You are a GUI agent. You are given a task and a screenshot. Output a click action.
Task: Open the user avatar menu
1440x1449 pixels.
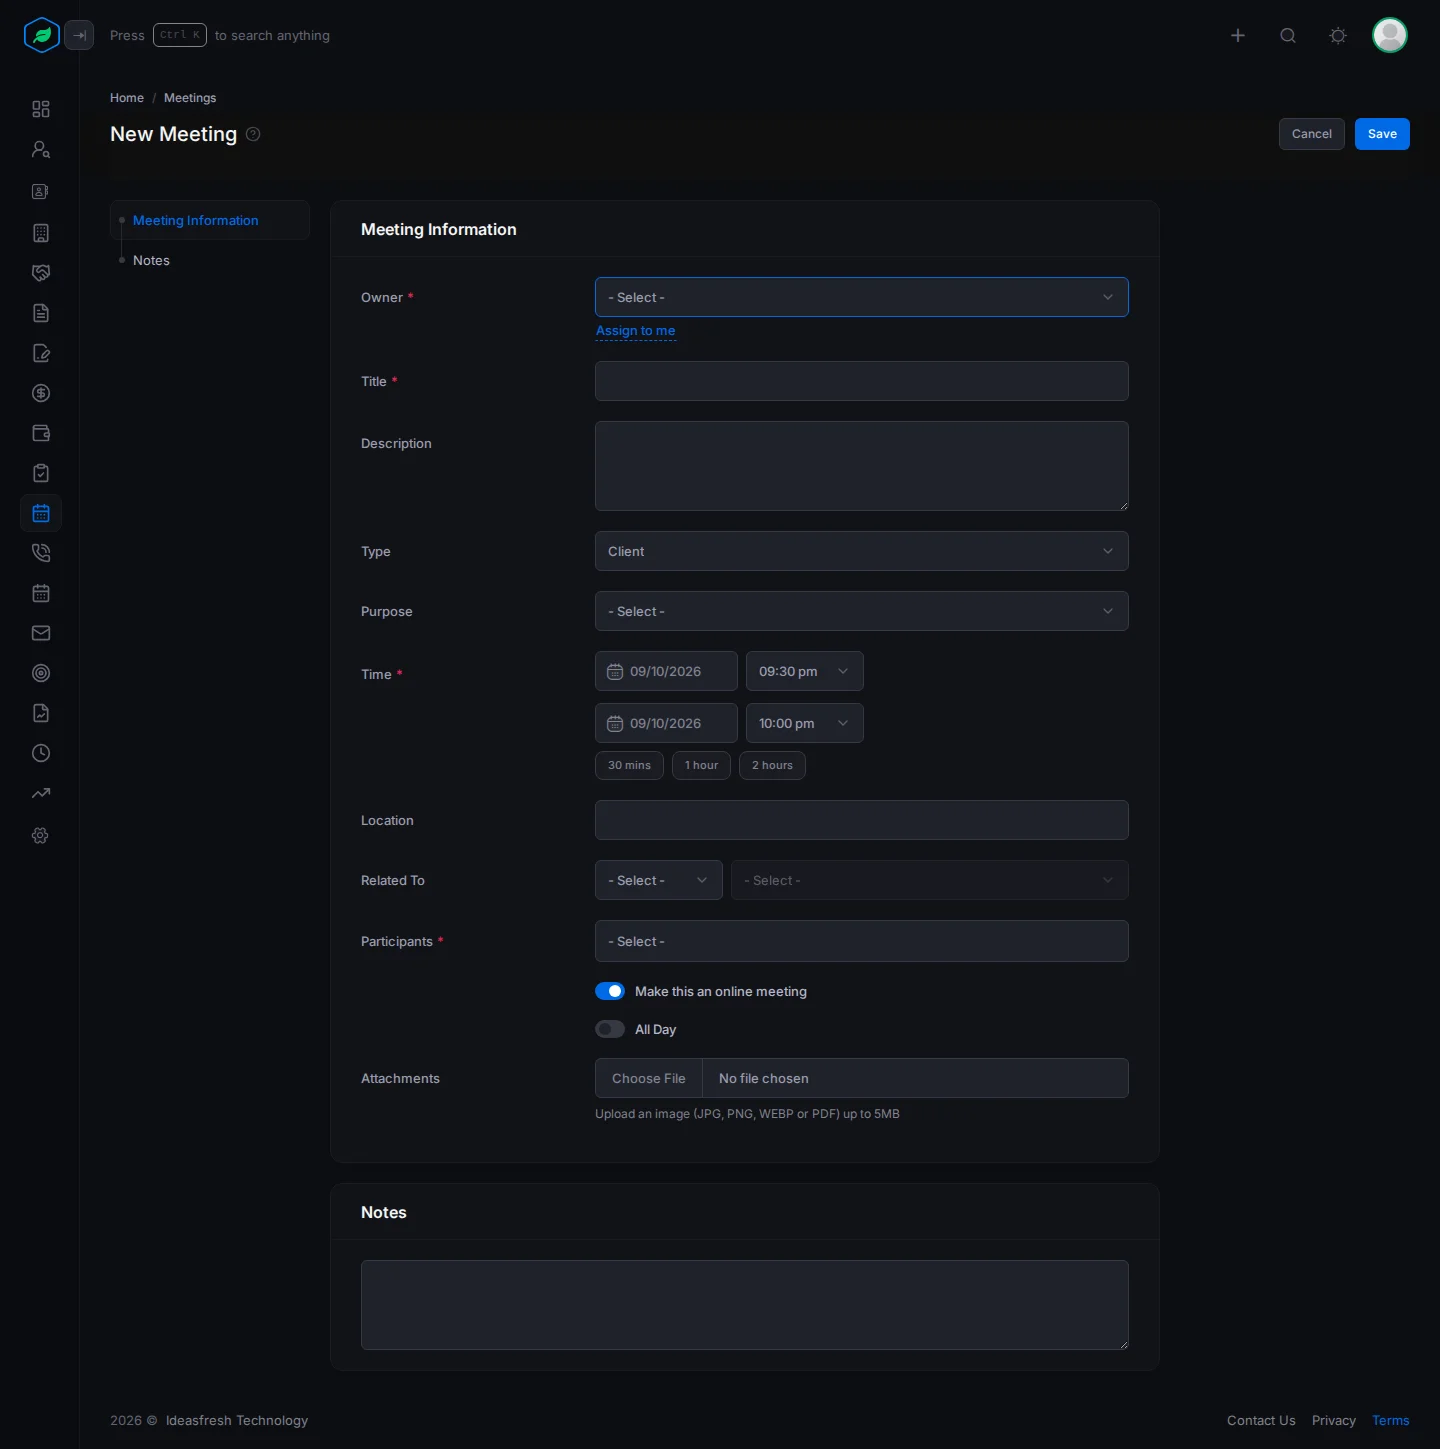click(x=1390, y=35)
